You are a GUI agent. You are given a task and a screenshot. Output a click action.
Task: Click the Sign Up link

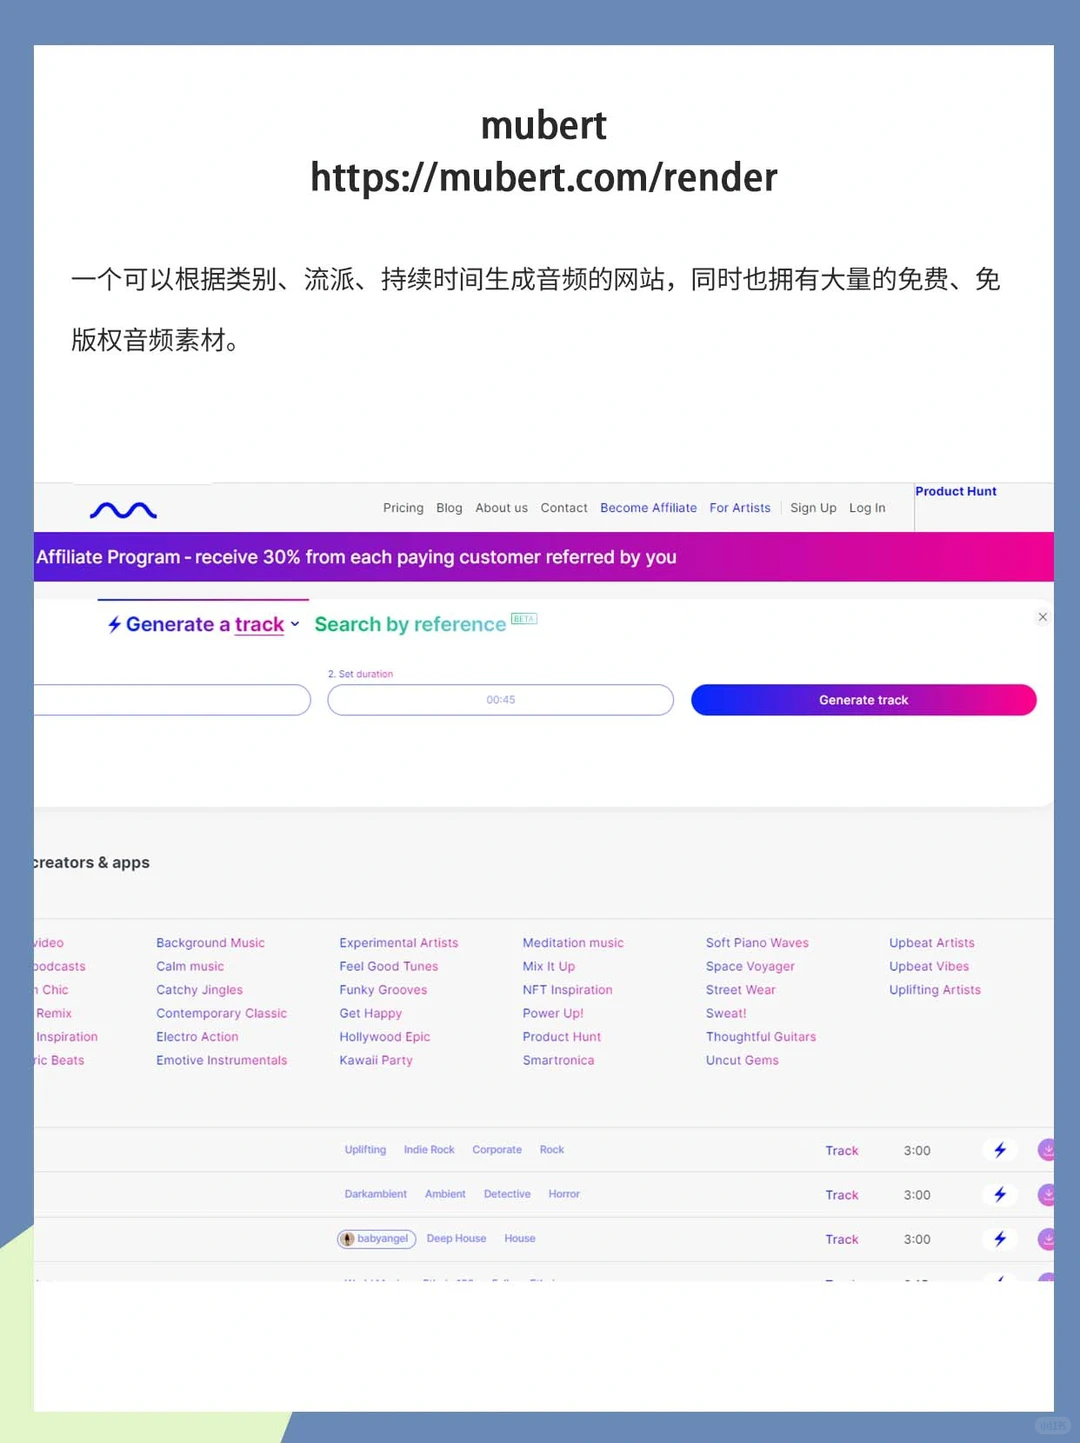pos(813,508)
